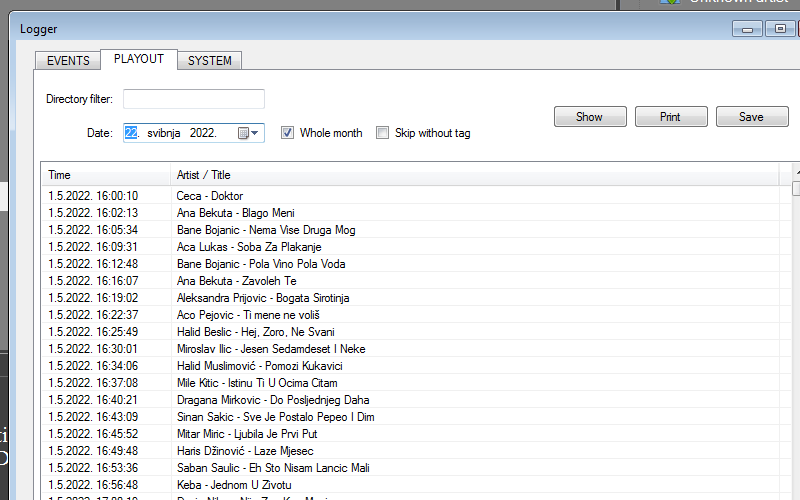Viewport: 800px width, 500px height.
Task: Select the 'Ceca - Doktor' log row
Action: click(210, 196)
